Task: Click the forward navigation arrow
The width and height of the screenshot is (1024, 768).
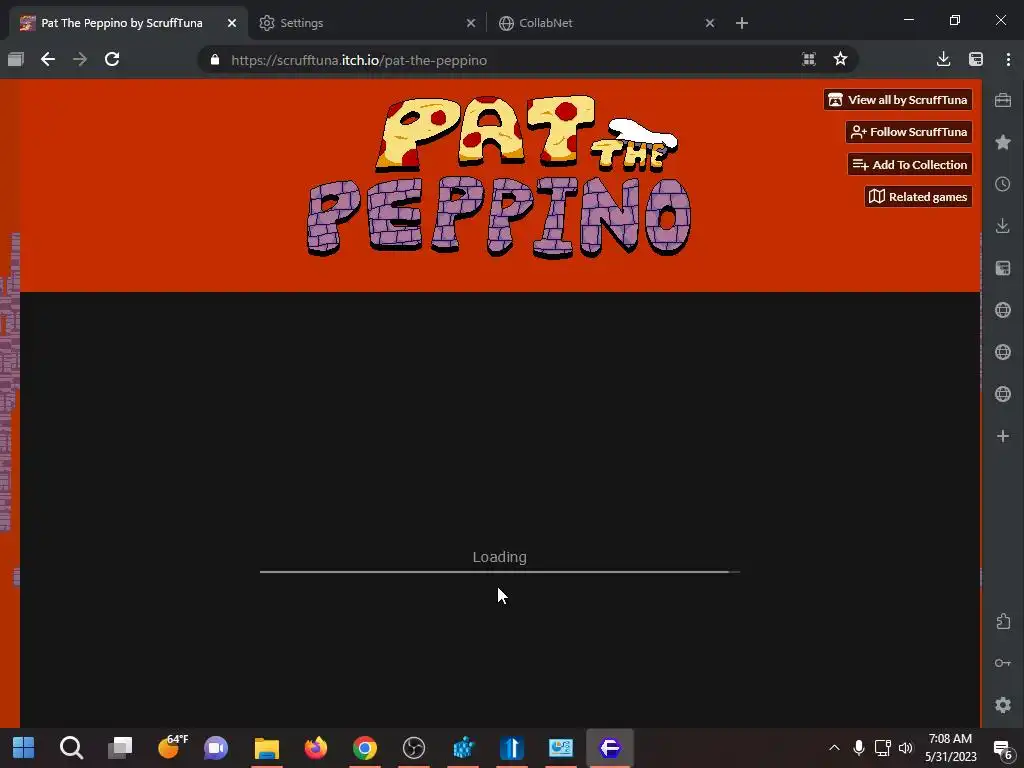Action: coord(80,59)
